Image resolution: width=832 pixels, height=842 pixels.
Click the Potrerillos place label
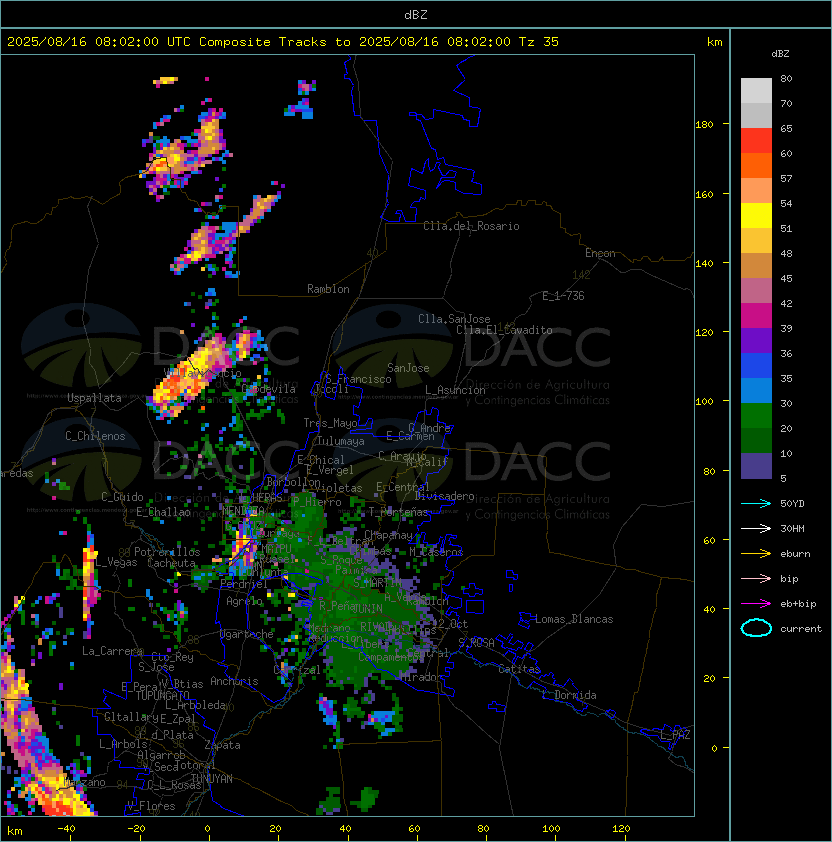167,552
